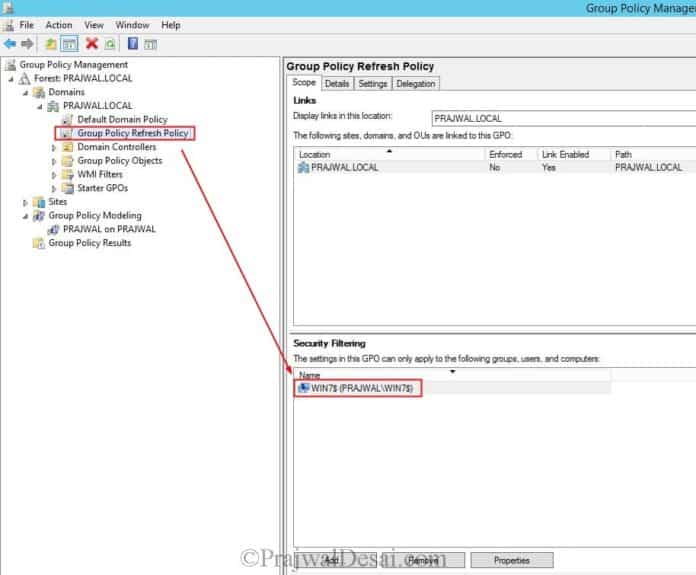The image size is (696, 575).
Task: Switch to the Delegation tab
Action: [415, 83]
